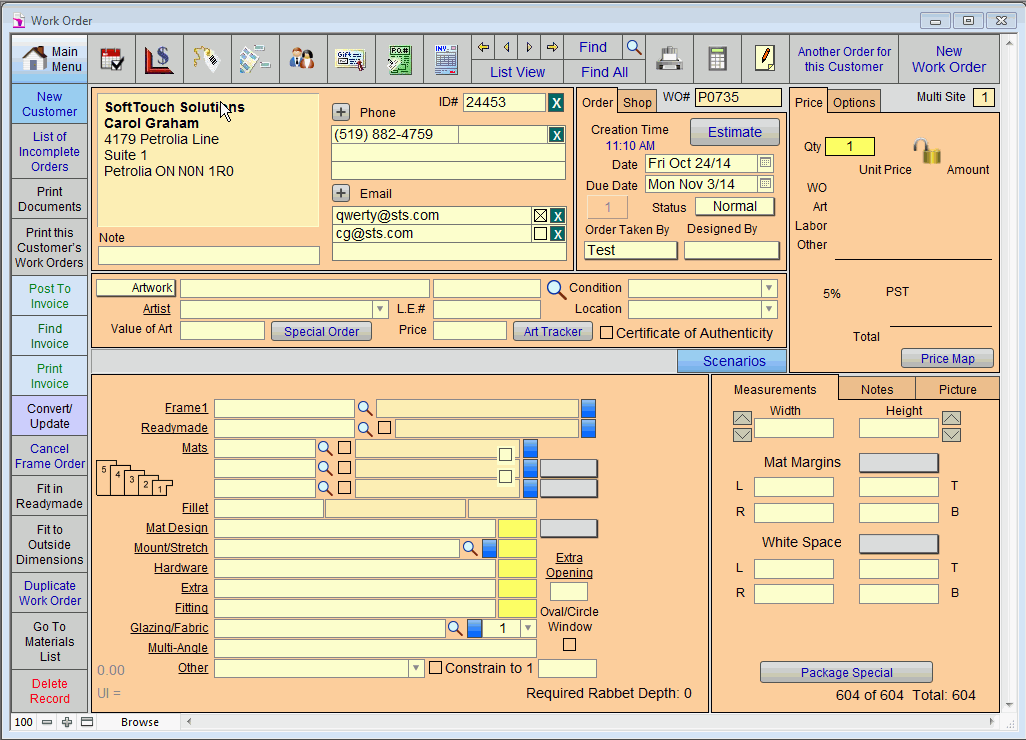Open the Location dropdown list
This screenshot has height=740, width=1026.
point(768,310)
